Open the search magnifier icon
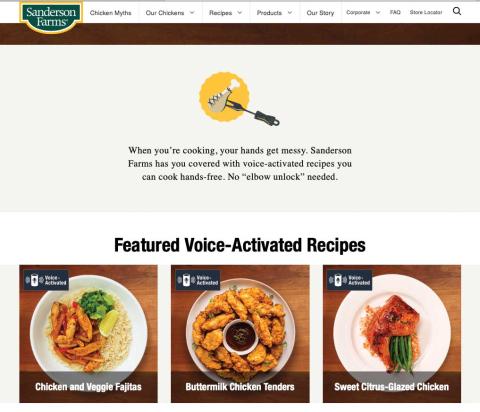Viewport: 480px width, 412px height. click(x=457, y=12)
